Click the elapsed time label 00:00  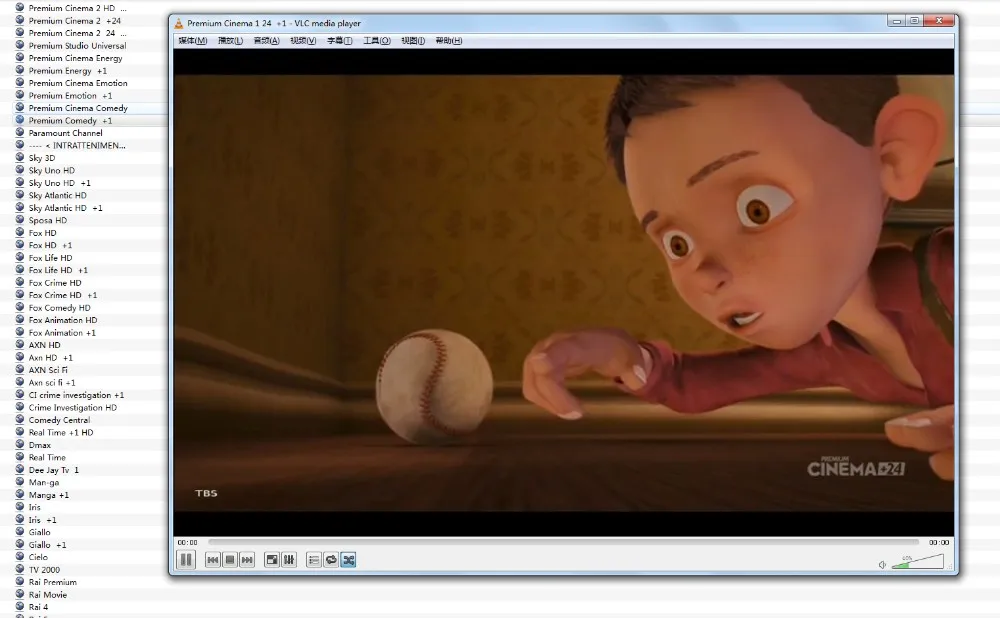(x=187, y=543)
